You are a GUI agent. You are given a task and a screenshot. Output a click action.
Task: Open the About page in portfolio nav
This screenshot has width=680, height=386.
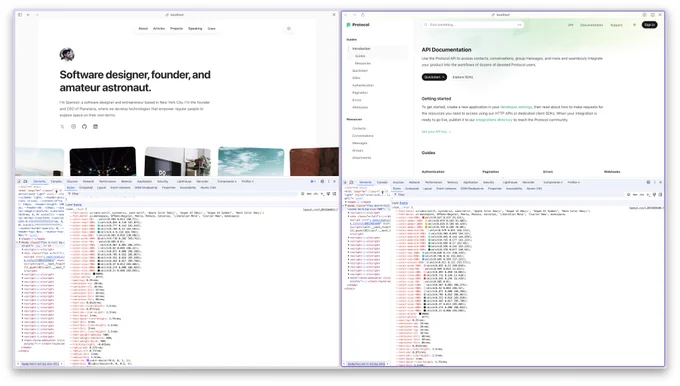click(143, 29)
